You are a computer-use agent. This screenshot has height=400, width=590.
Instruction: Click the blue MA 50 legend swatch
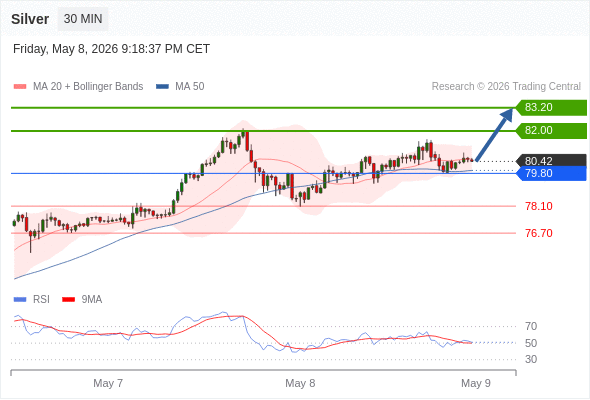pyautogui.click(x=162, y=87)
